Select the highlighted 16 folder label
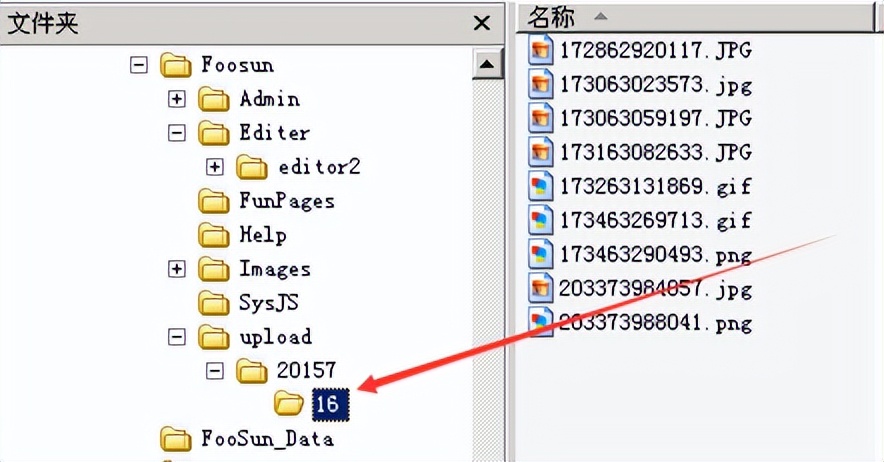884x462 pixels. click(330, 404)
